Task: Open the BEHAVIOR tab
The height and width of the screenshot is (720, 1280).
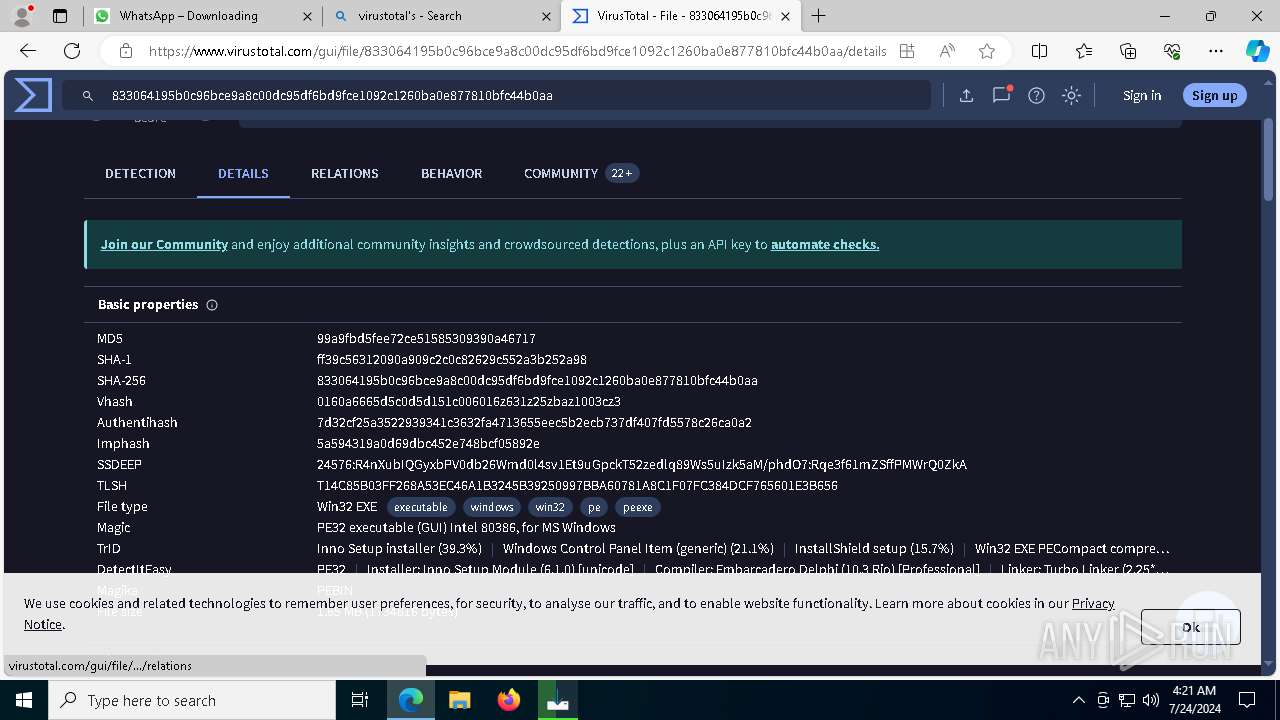Action: [451, 173]
